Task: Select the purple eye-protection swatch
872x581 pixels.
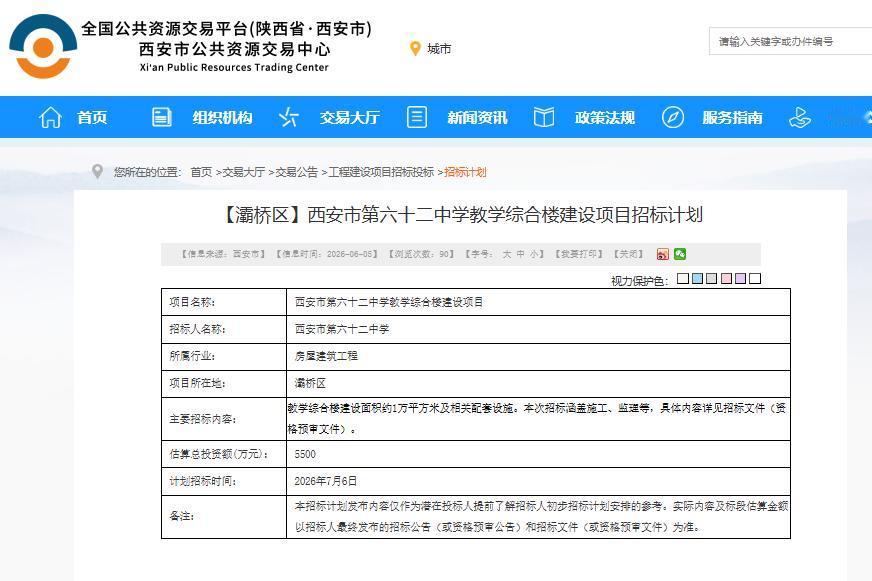Action: (x=740, y=279)
